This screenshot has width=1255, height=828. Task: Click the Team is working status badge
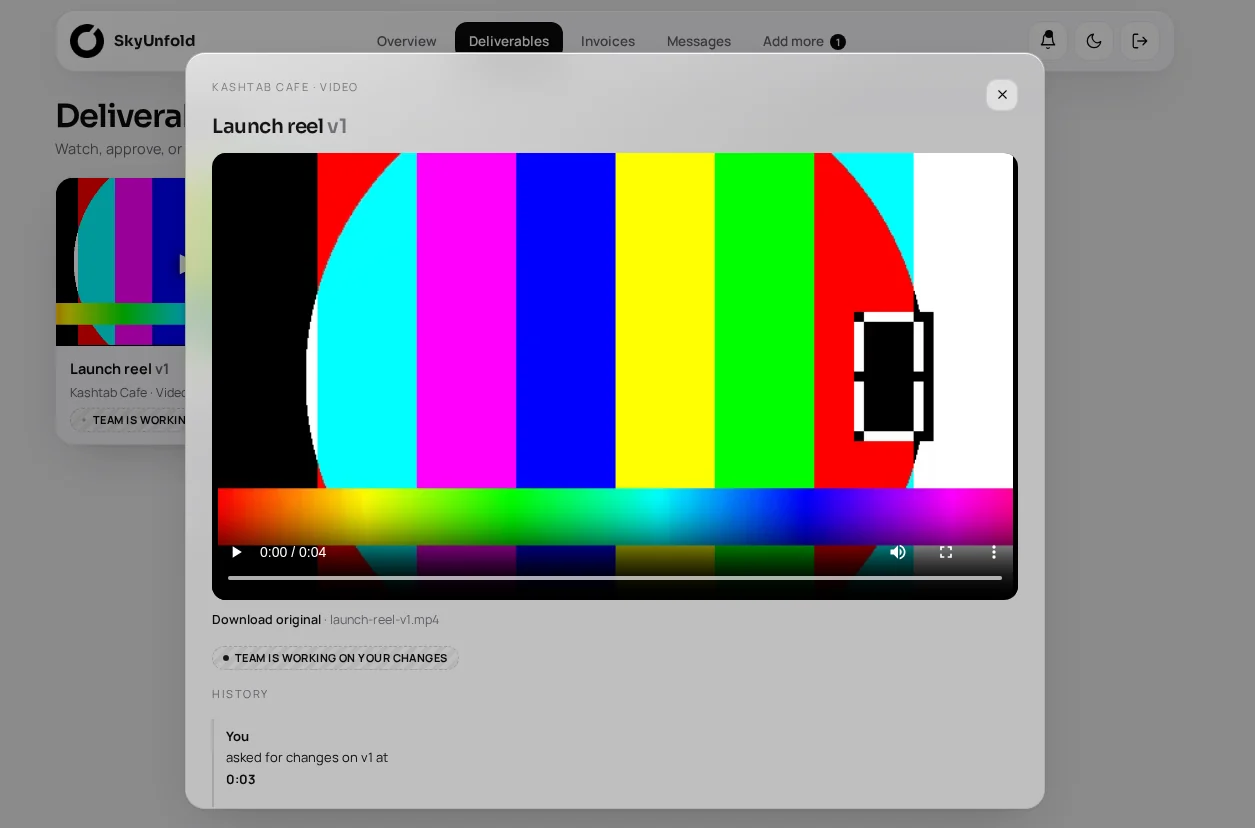tap(335, 658)
